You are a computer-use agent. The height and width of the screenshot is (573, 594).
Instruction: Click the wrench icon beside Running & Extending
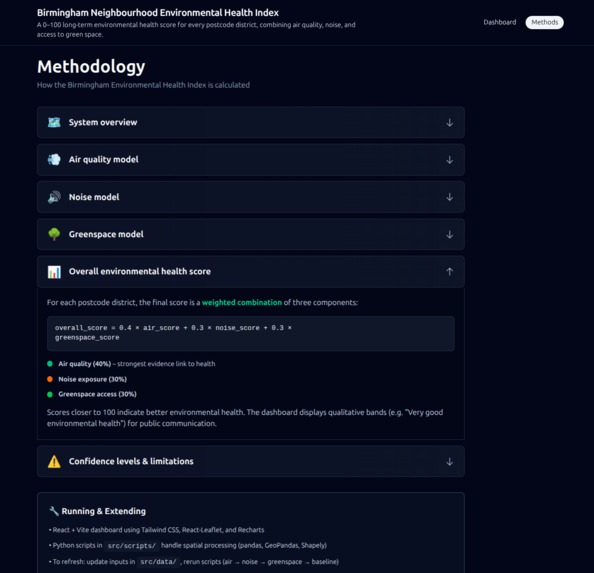pyautogui.click(x=54, y=511)
